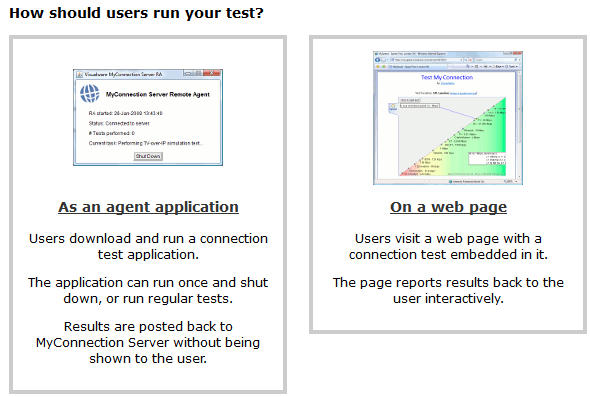Click the 'MyConnection Server Remote Agent' heading text
Viewport: 590px width, 397px height.
pyautogui.click(x=158, y=94)
